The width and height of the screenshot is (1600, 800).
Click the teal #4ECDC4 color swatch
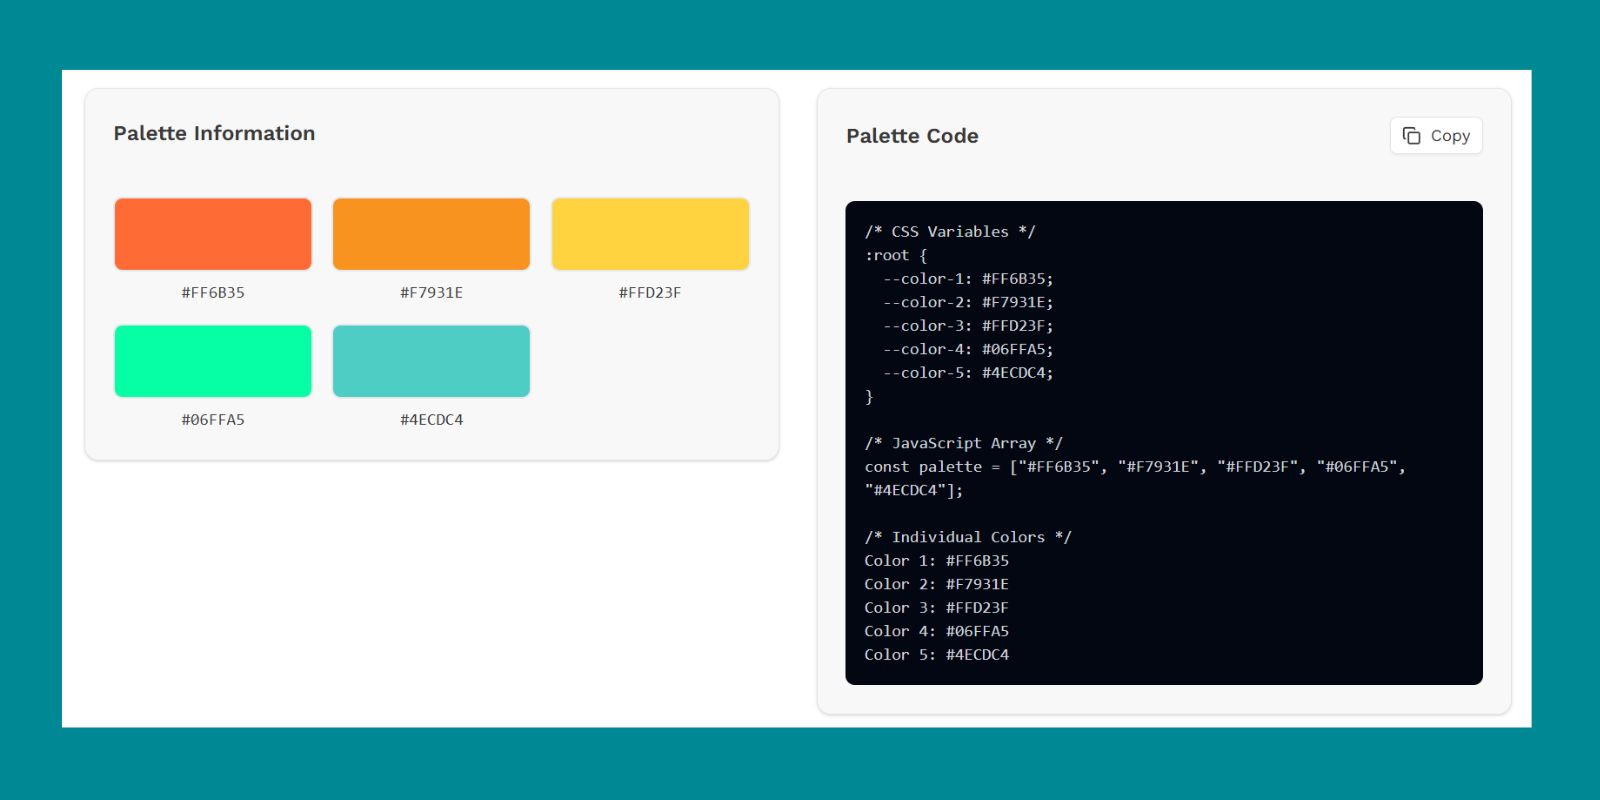(x=431, y=361)
